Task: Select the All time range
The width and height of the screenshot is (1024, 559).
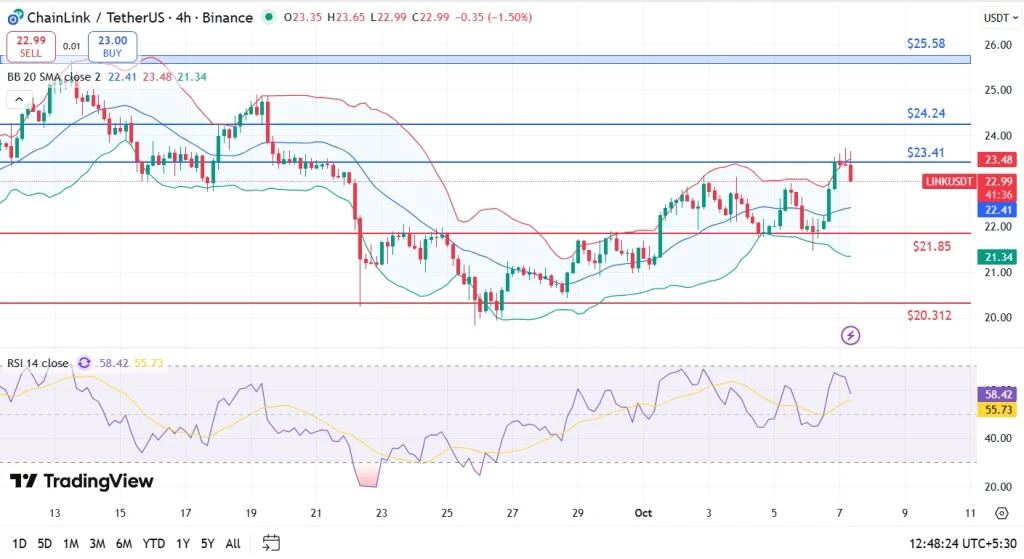Action: click(232, 543)
